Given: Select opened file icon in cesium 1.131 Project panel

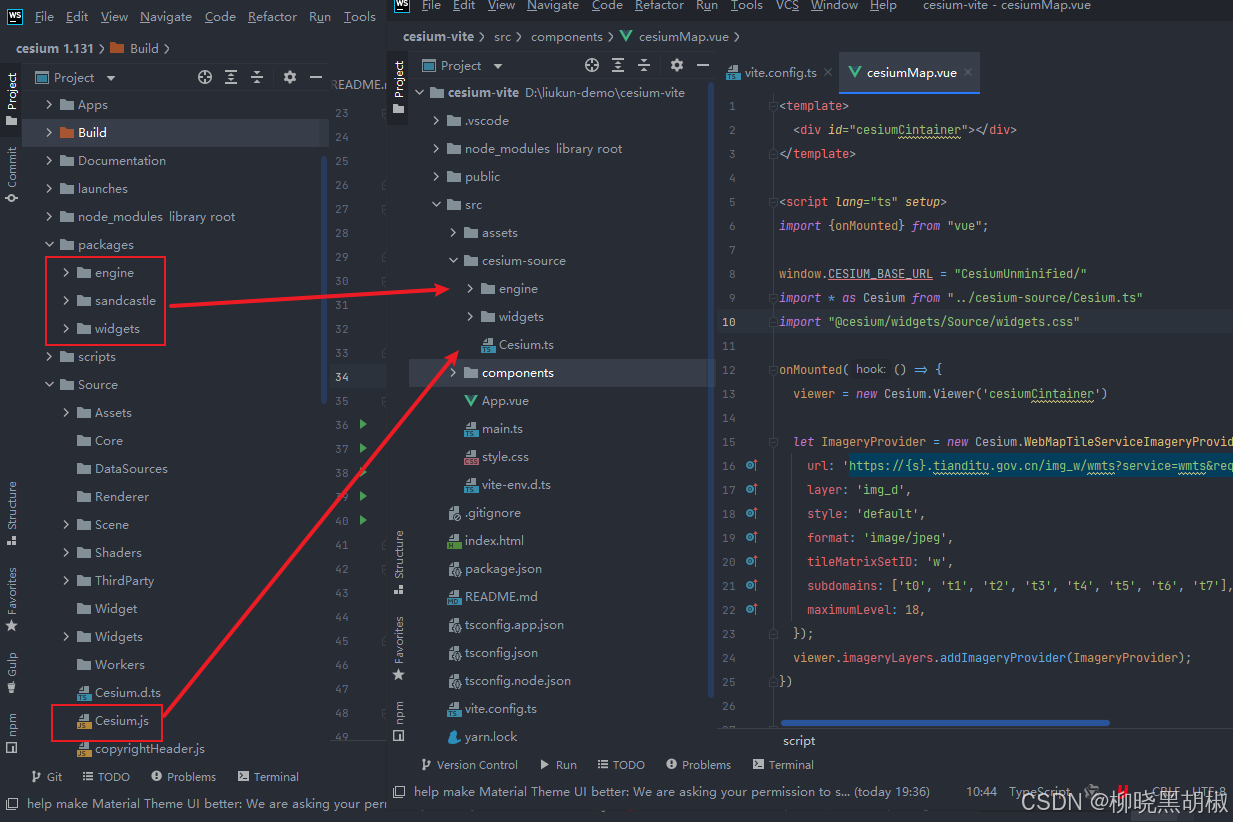Looking at the screenshot, I should pyautogui.click(x=205, y=77).
